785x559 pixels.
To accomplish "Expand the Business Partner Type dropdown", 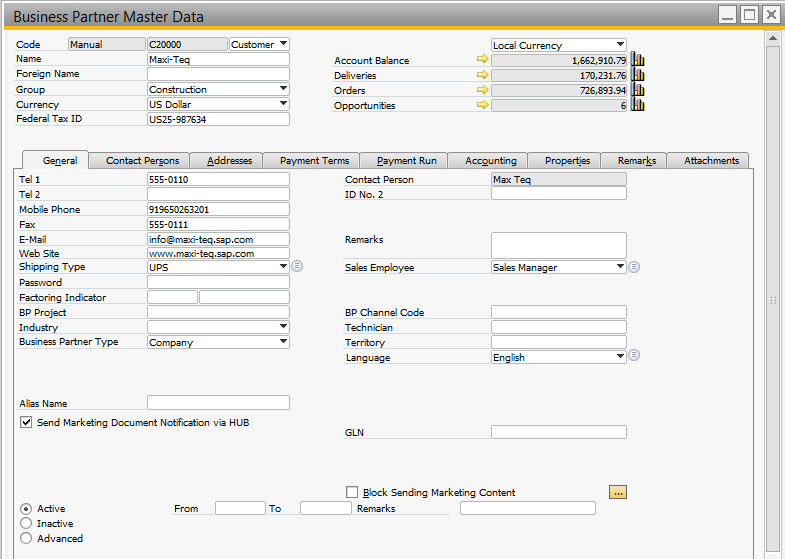I will [x=283, y=342].
